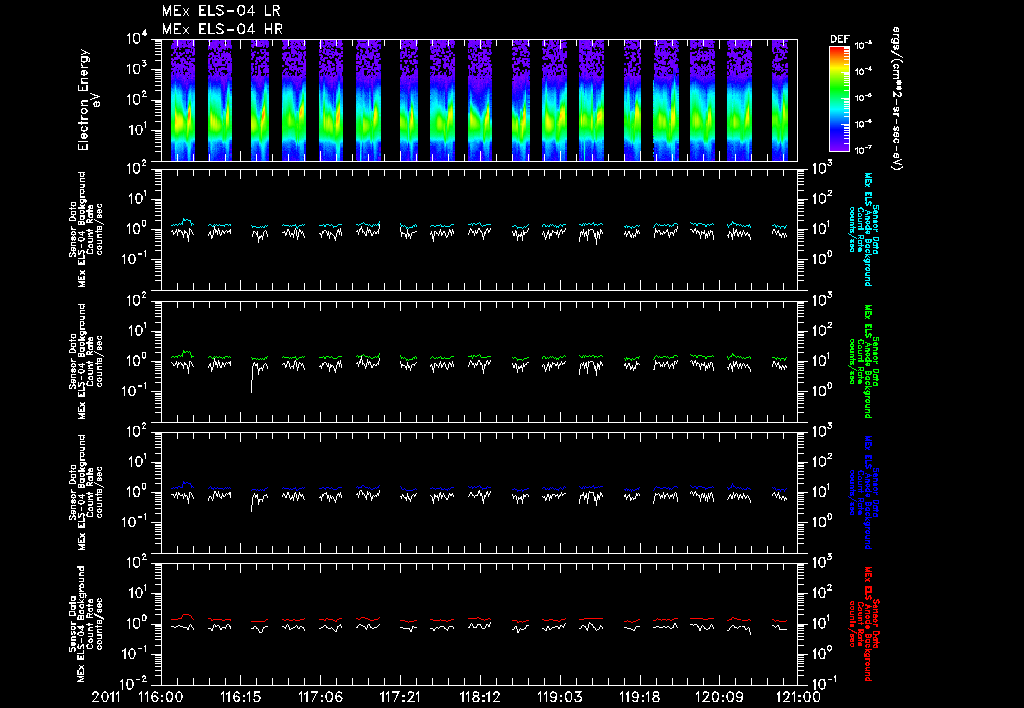Click the '120:09' time axis label
Screen dimensions: 1024x708
[718, 698]
